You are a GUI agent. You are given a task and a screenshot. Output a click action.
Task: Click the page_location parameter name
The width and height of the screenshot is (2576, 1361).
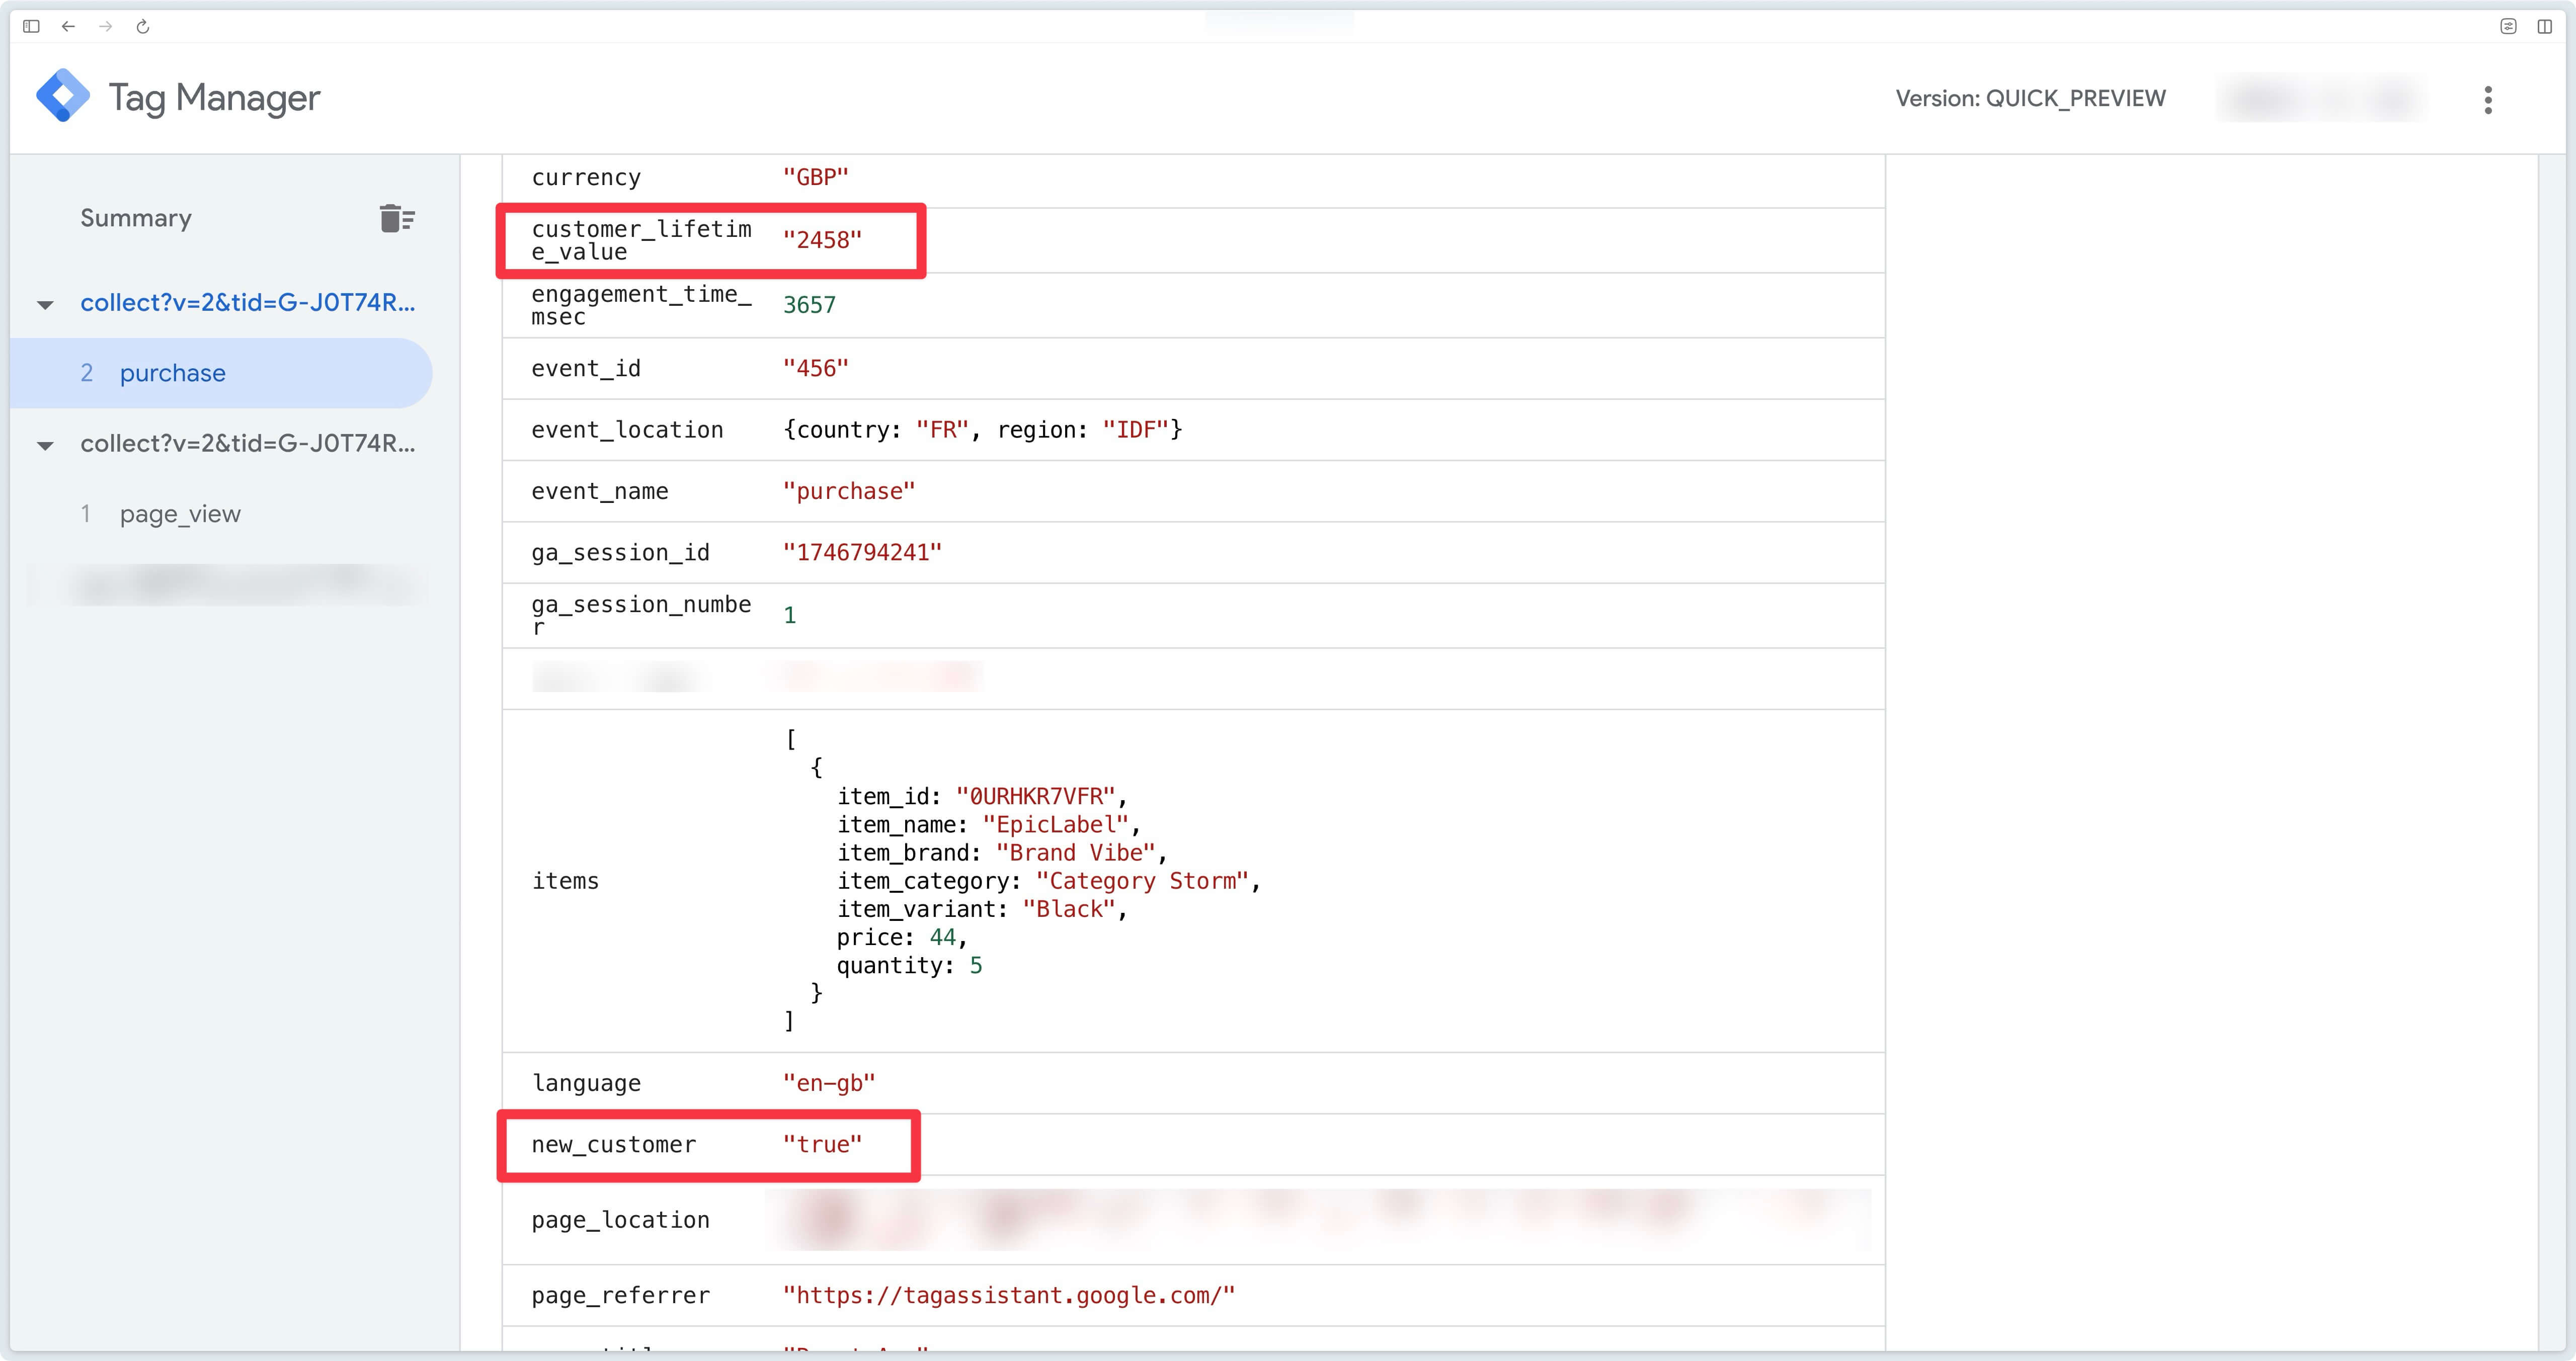tap(620, 1220)
